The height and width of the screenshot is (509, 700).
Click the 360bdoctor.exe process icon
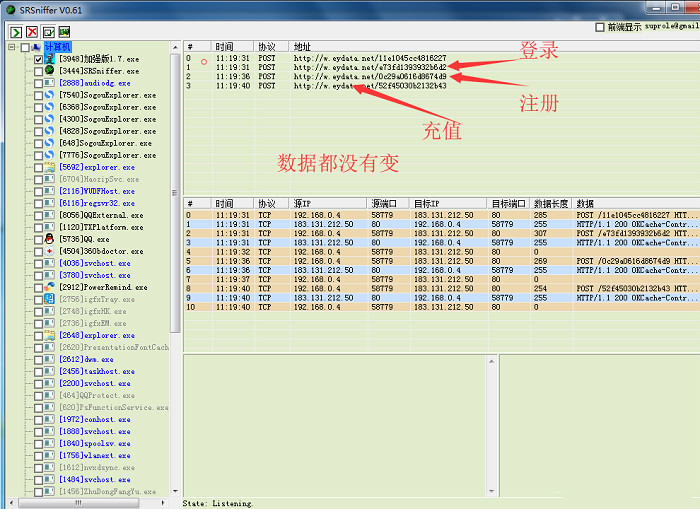pos(49,252)
